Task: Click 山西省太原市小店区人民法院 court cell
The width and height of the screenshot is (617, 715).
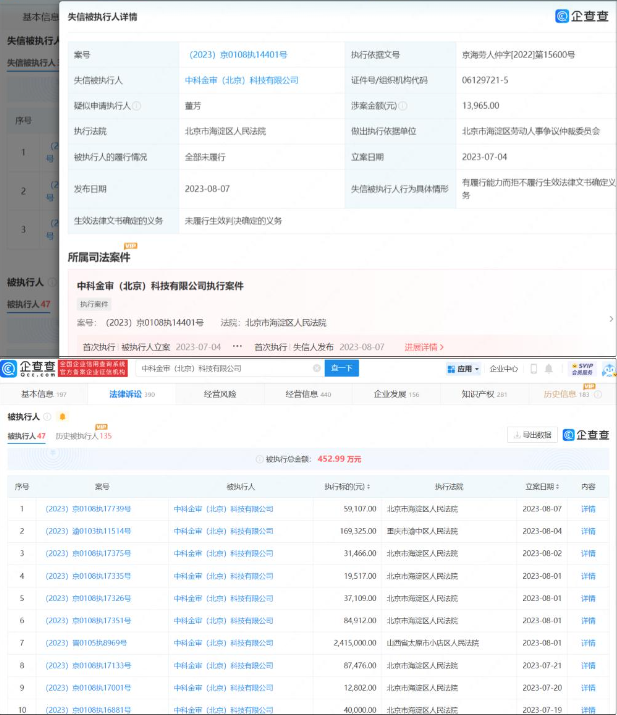Action: [x=433, y=643]
